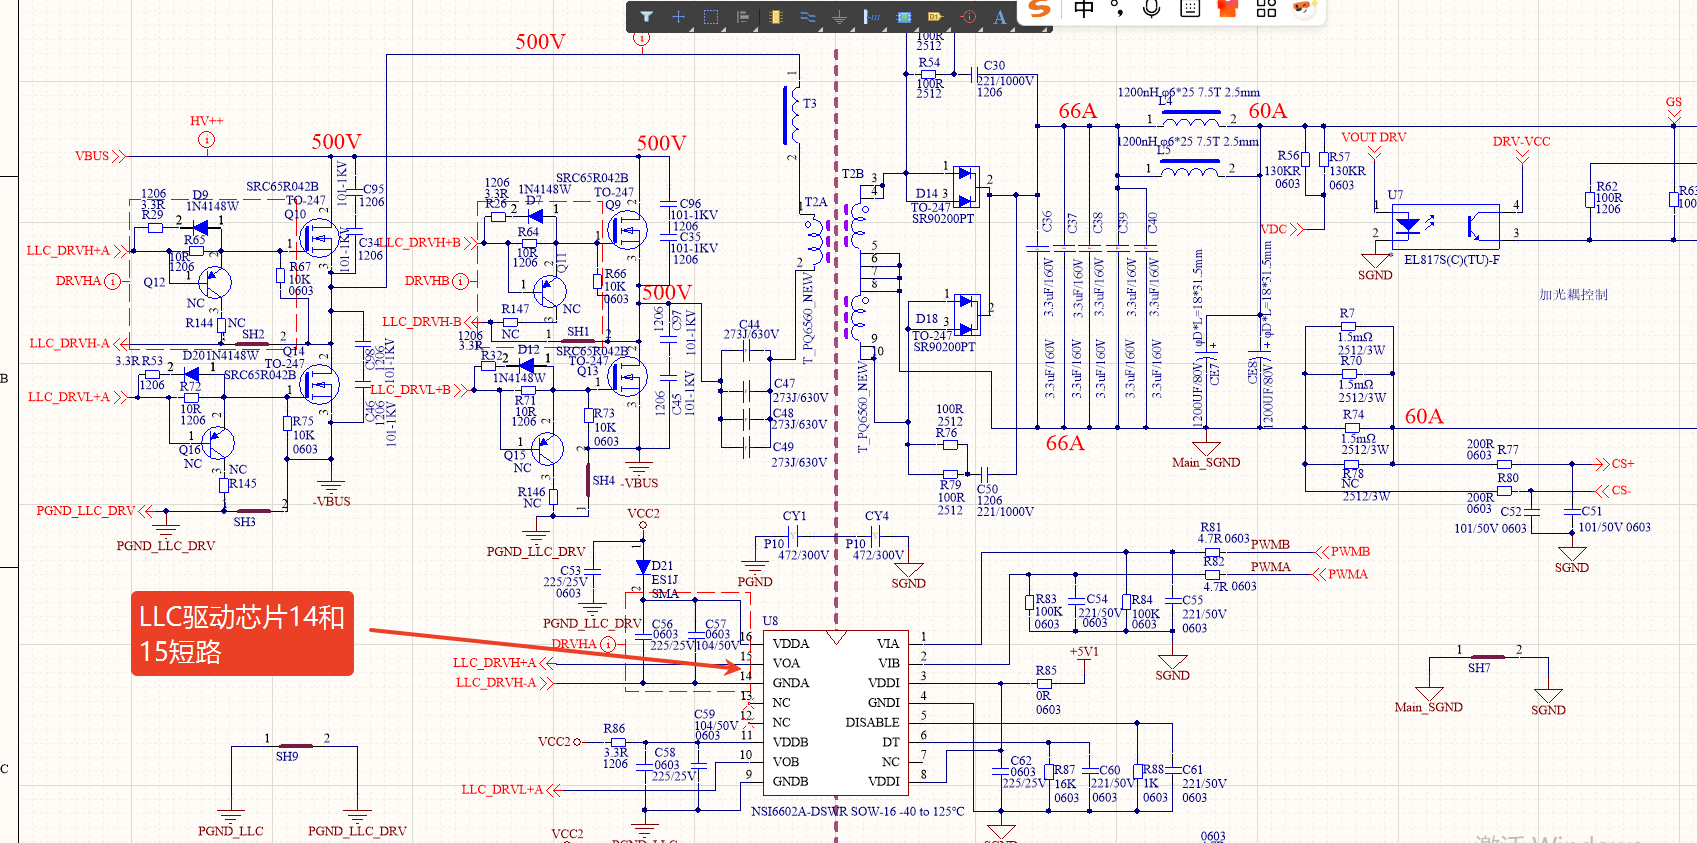
Task: Click the Q10 MOSFET symbol
Action: tap(319, 239)
